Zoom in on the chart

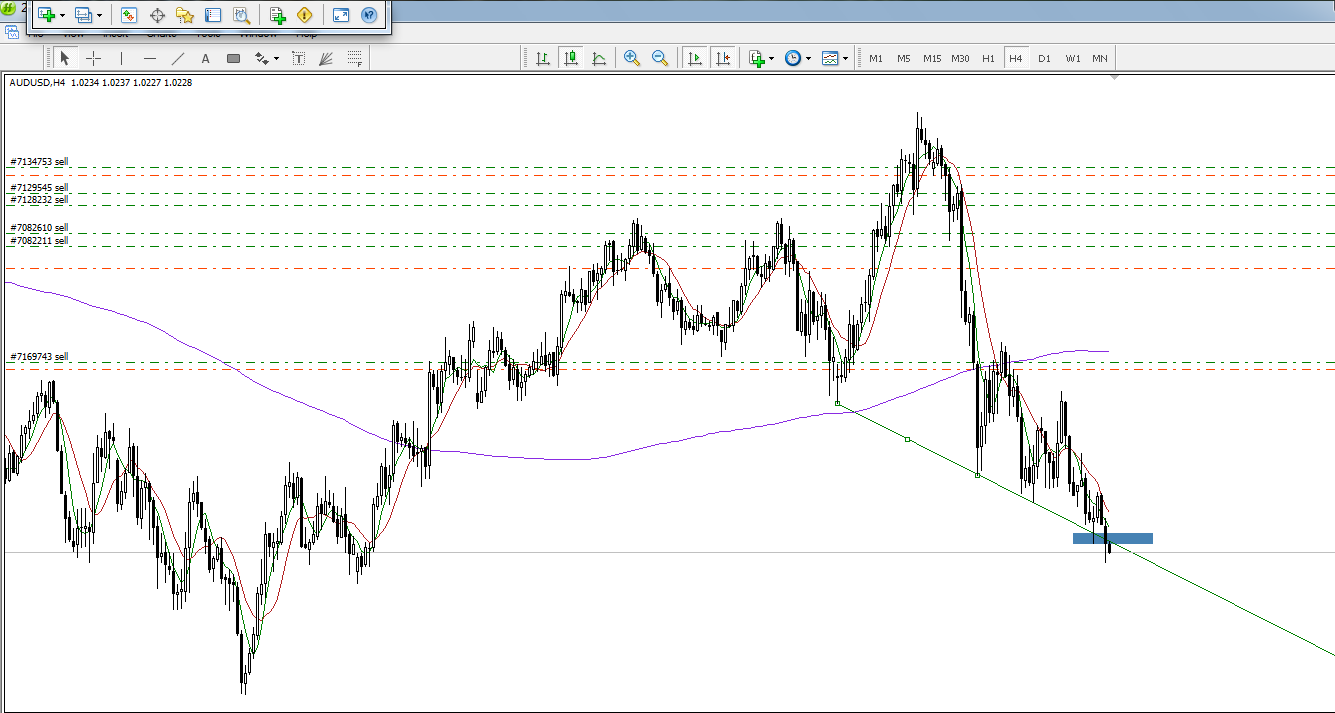[632, 58]
